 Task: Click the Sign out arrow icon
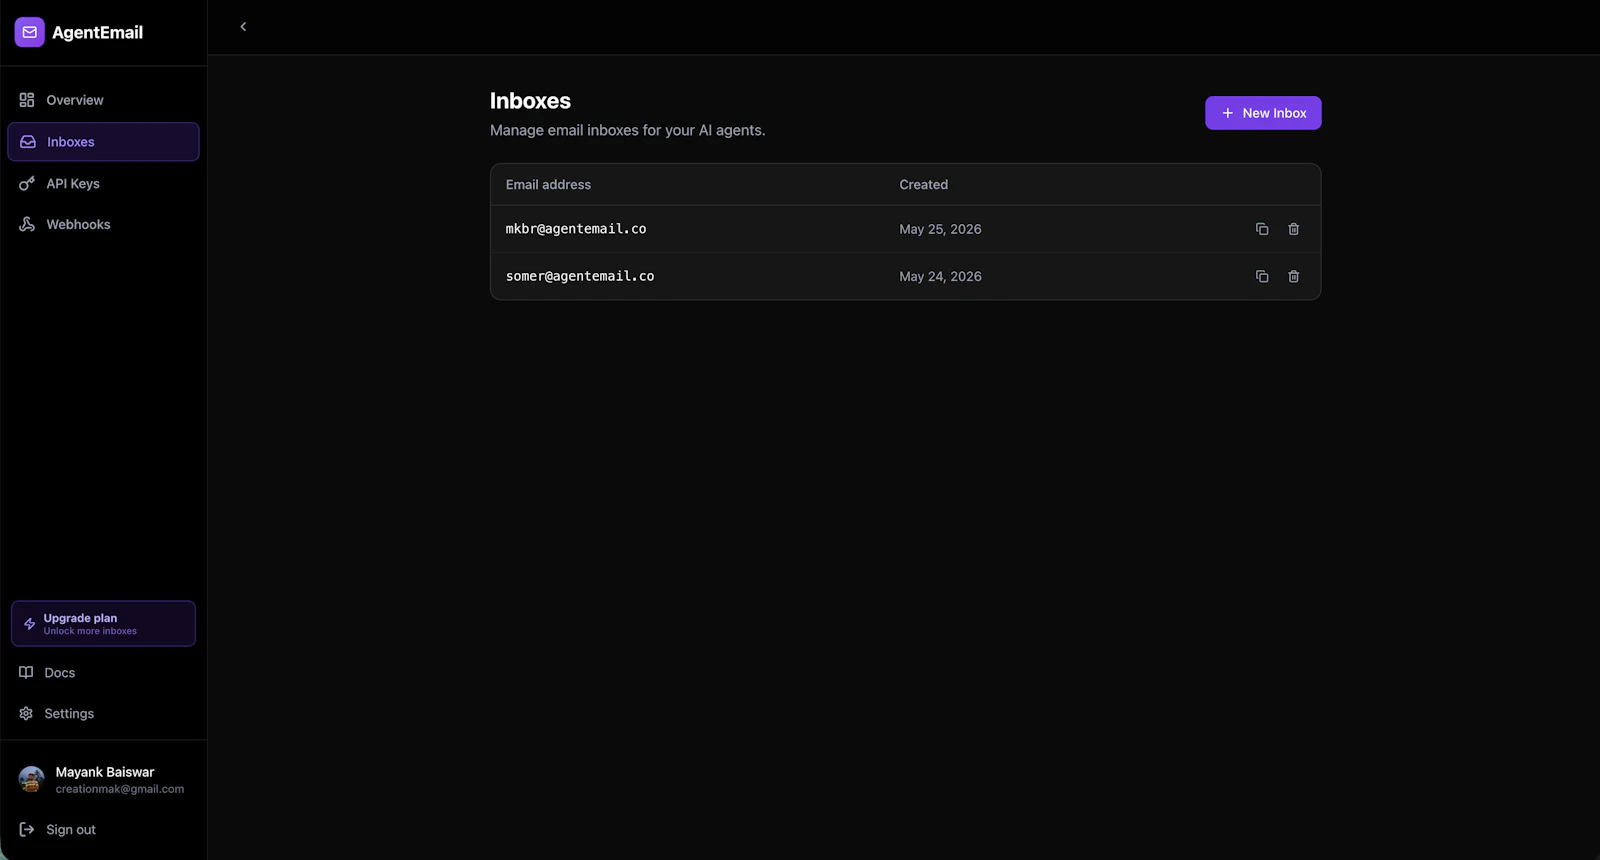27,830
